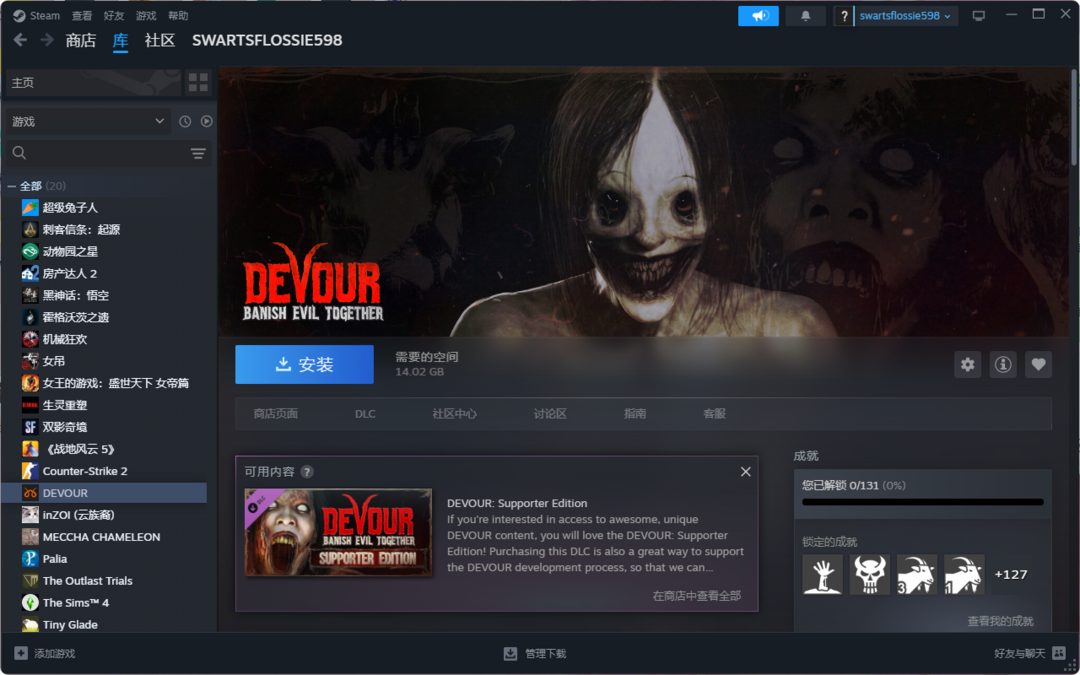The image size is (1080, 675).
Task: Install DEVOUR with the 安装 button
Action: (304, 364)
